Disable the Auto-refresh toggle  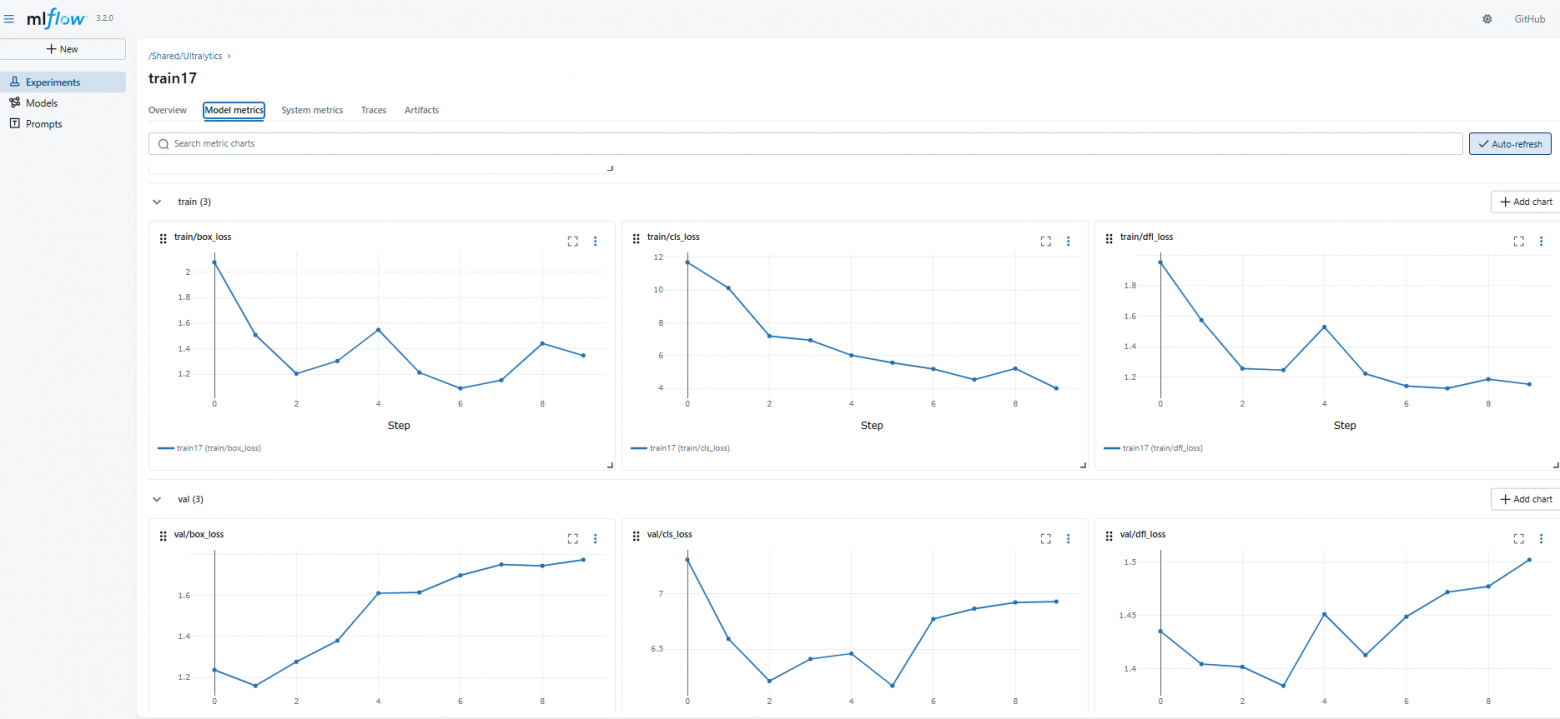click(x=1509, y=143)
